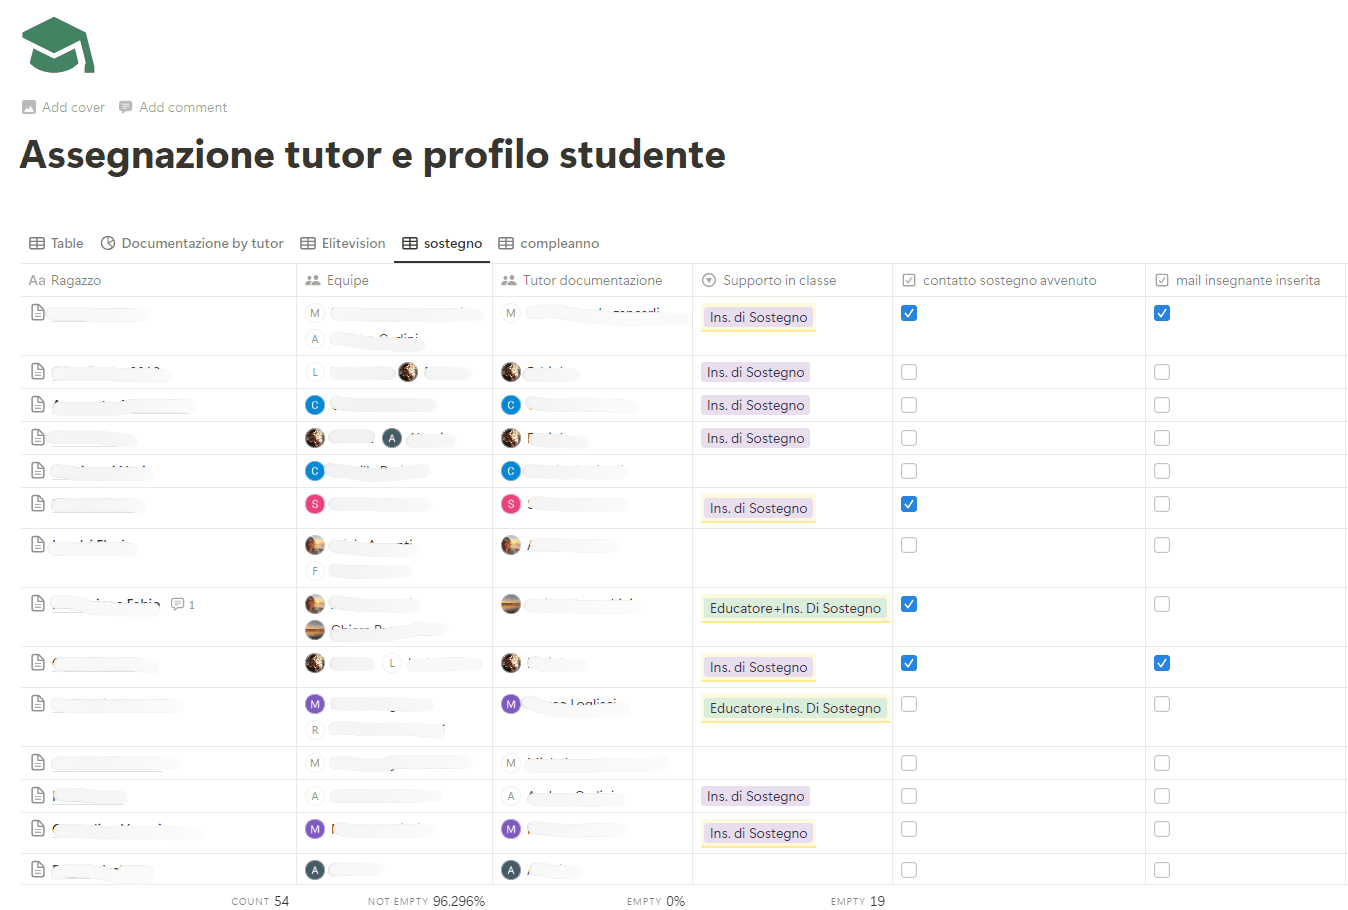1348x910 pixels.
Task: Switch to the Elitevision view tab
Action: [x=343, y=243]
